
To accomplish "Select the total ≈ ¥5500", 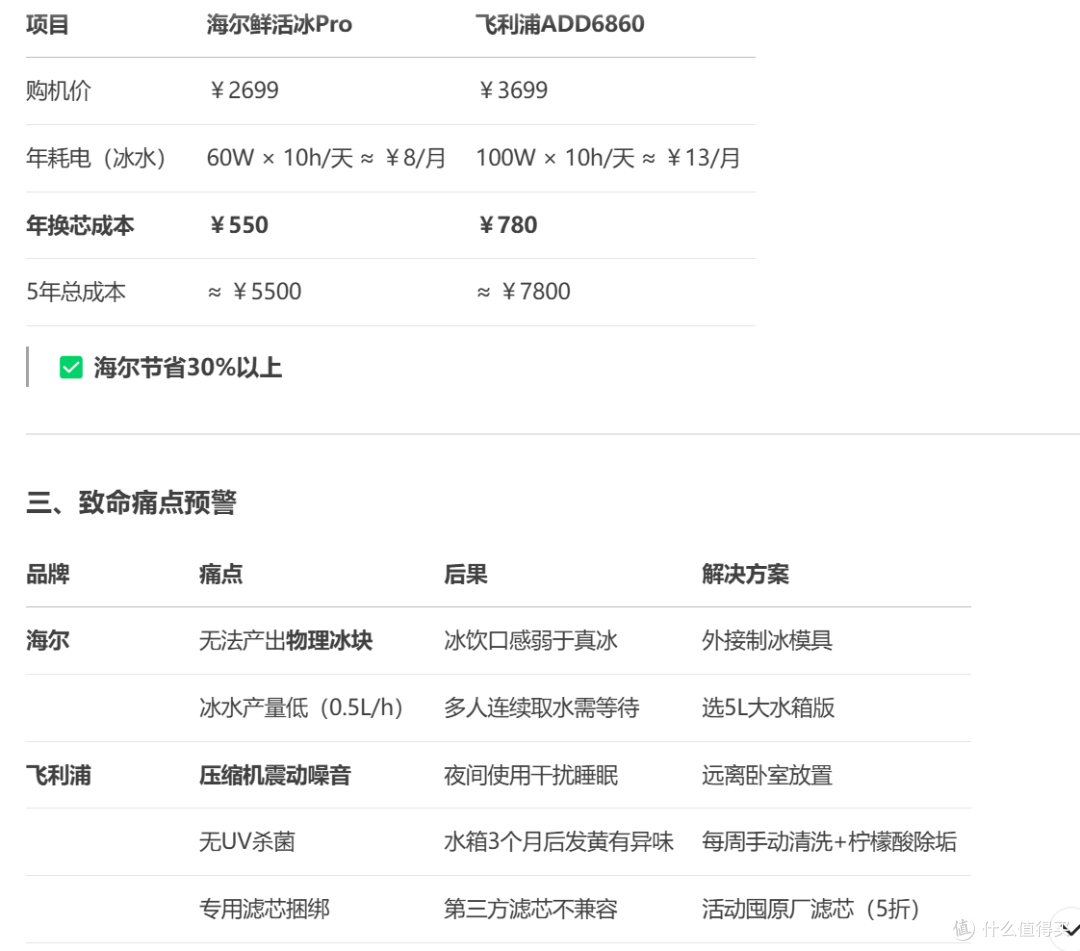I will 254,292.
